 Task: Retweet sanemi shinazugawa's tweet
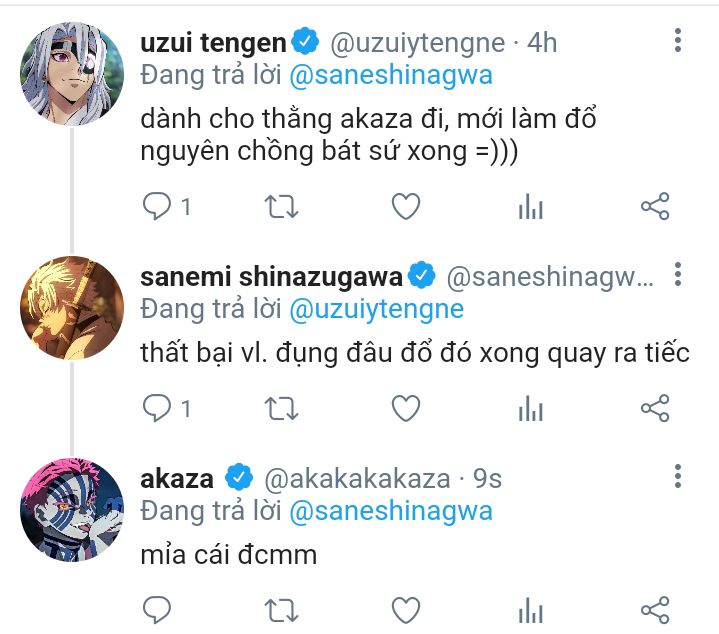[281, 408]
